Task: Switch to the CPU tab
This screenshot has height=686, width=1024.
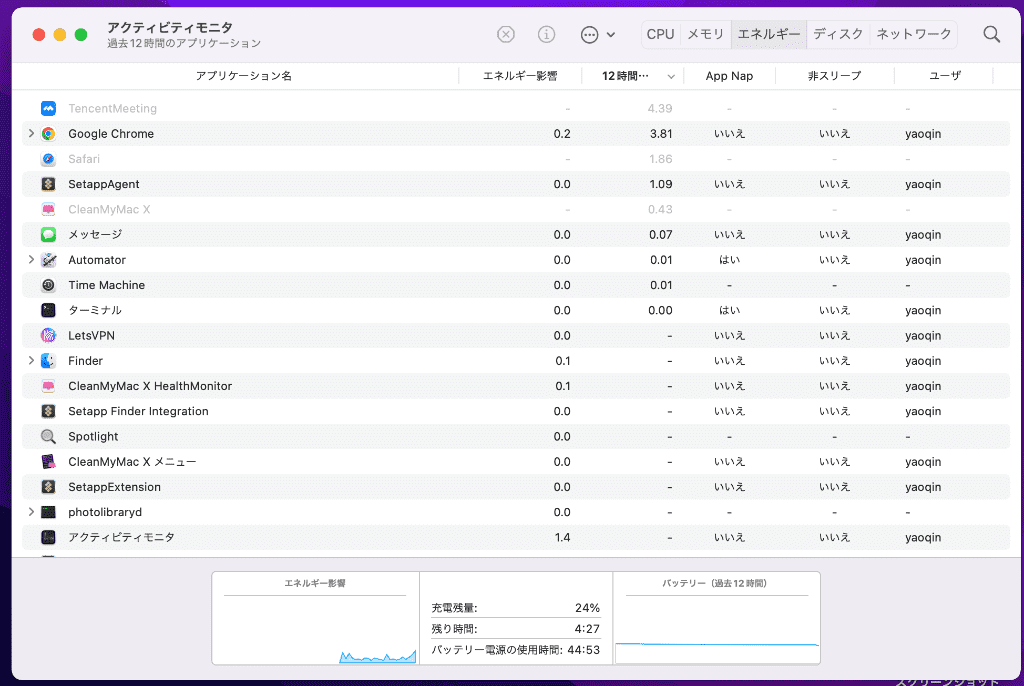Action: coord(660,34)
